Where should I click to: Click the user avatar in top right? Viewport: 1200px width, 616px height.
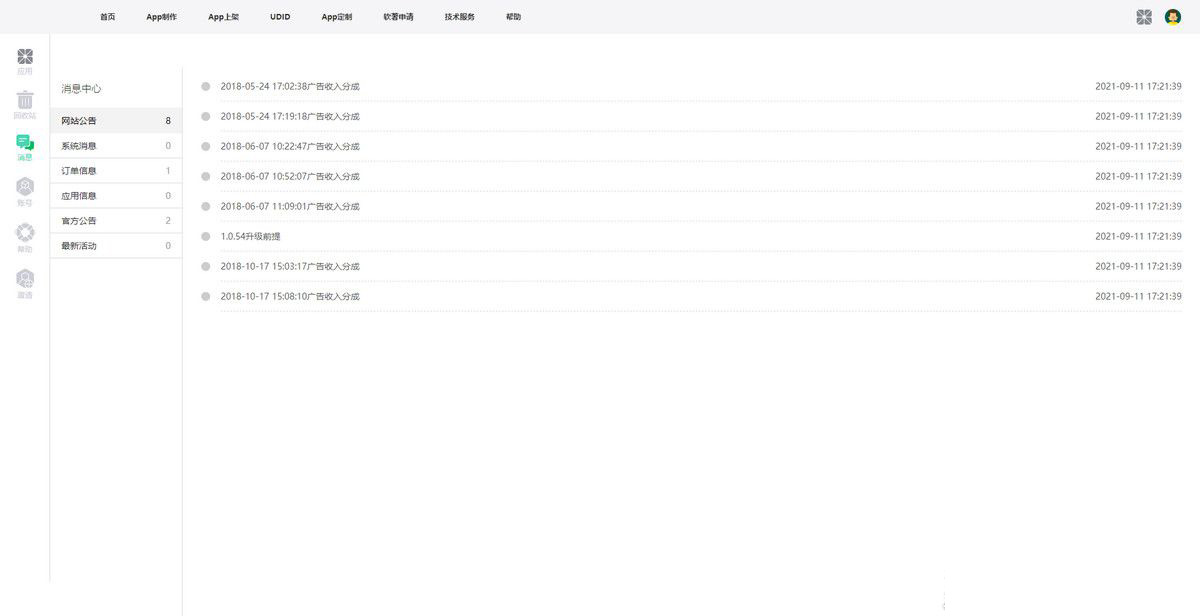(x=1173, y=17)
